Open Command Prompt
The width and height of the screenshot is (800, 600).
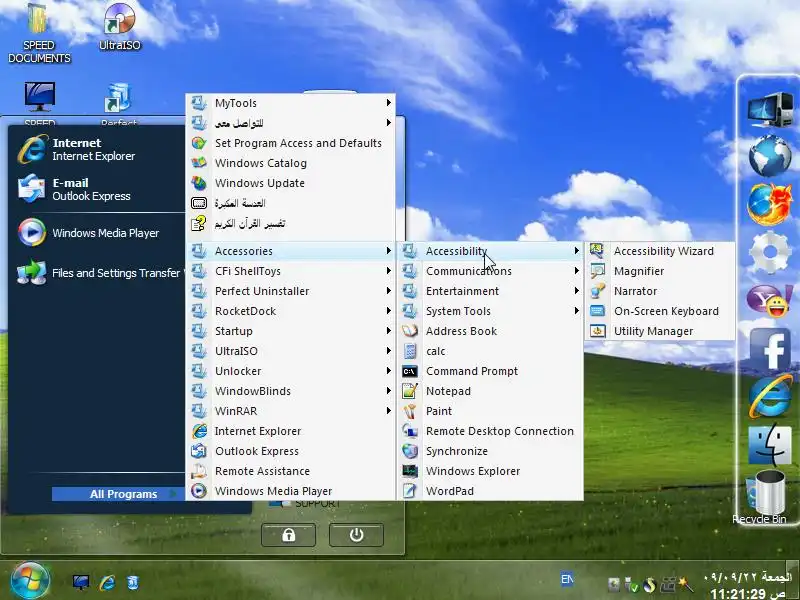point(490,371)
